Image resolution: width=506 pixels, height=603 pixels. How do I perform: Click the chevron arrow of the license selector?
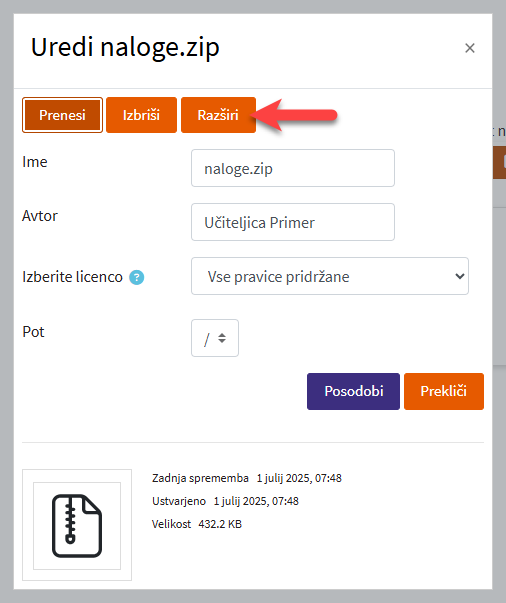point(459,276)
